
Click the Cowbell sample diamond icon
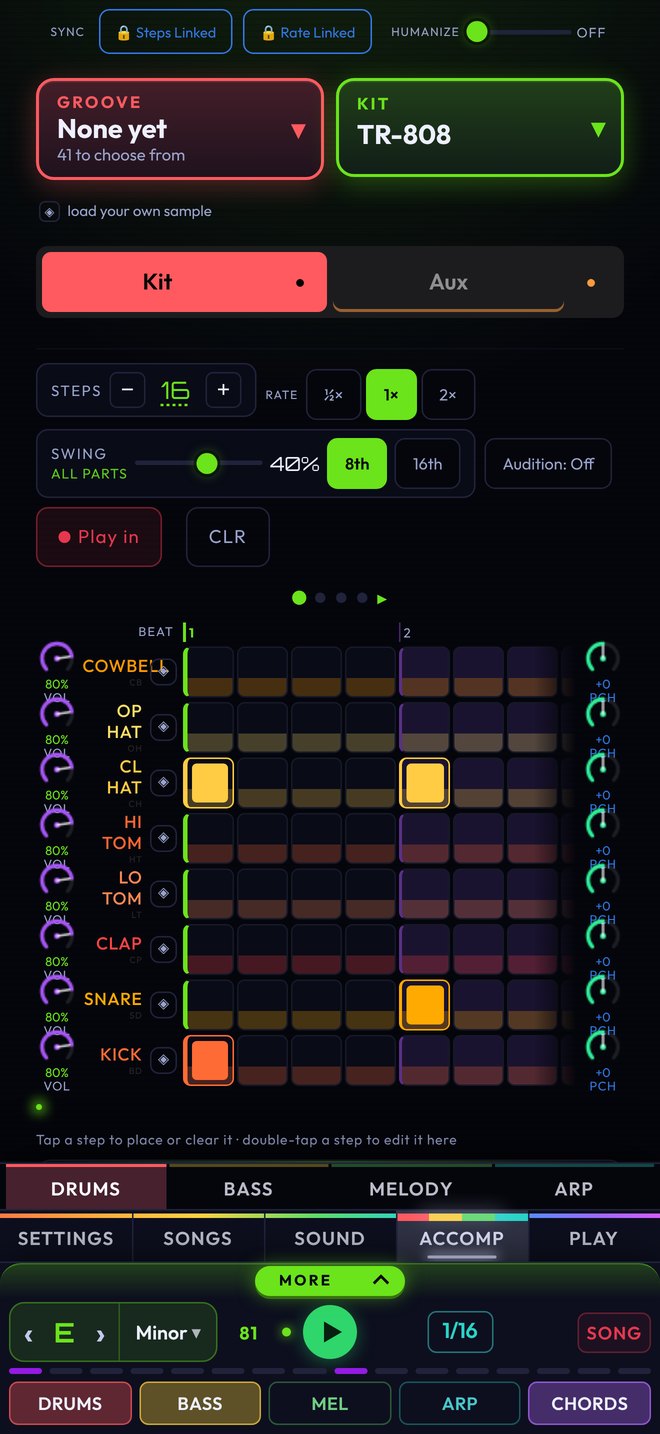click(163, 672)
